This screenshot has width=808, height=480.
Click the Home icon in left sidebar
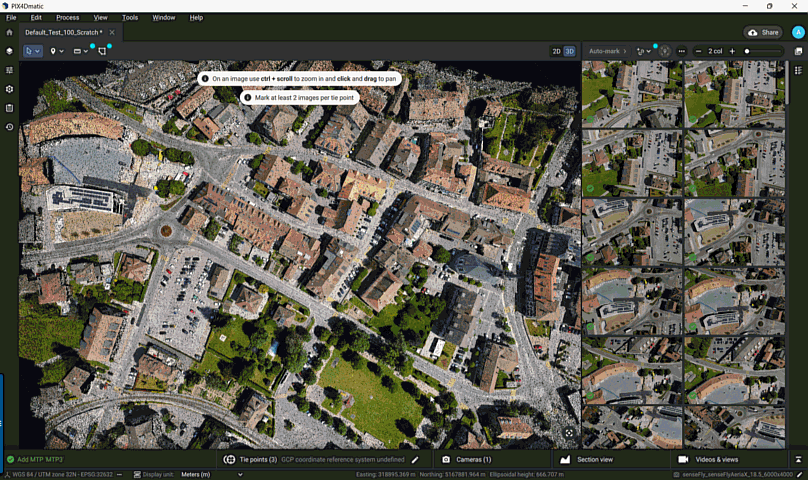coord(9,33)
